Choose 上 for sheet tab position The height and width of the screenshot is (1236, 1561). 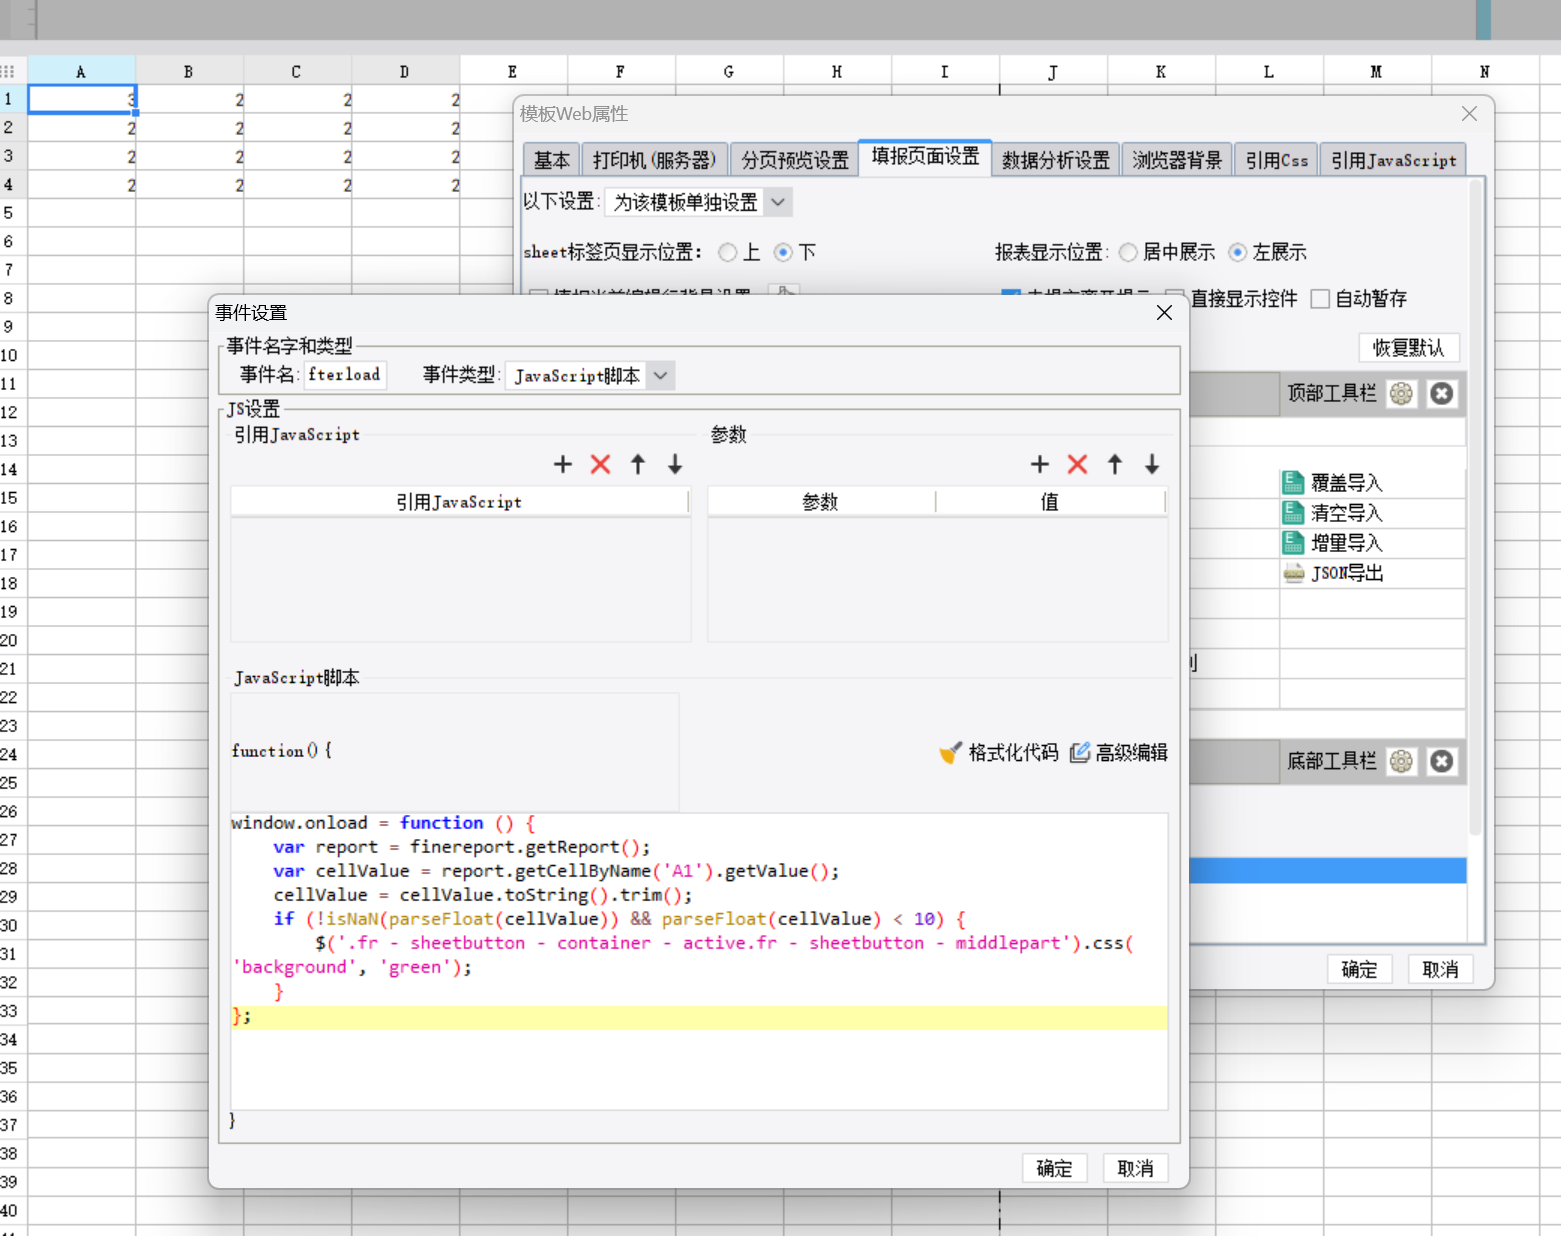(x=728, y=252)
